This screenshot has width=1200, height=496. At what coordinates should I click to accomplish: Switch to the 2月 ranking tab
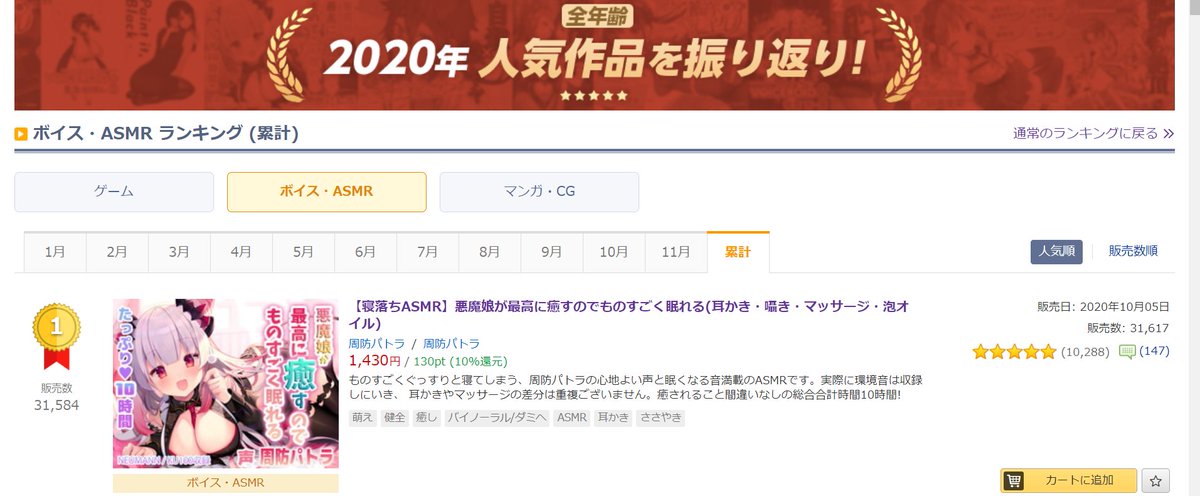(x=117, y=252)
